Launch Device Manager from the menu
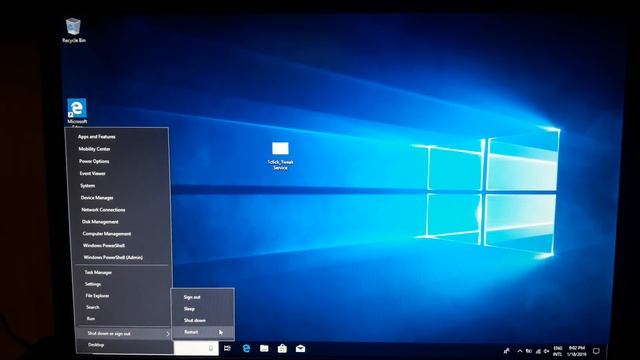Viewport: 640px width, 360px height. tap(97, 198)
